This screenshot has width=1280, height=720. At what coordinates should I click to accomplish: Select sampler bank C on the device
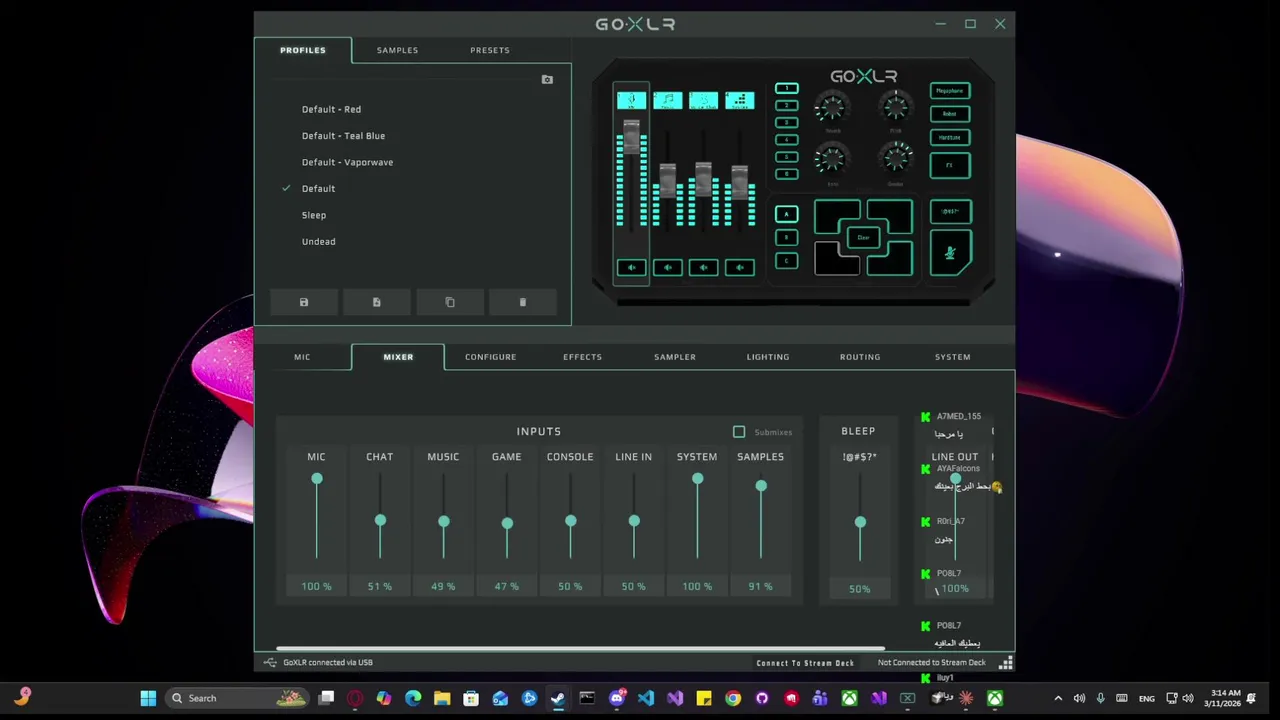[x=787, y=261]
